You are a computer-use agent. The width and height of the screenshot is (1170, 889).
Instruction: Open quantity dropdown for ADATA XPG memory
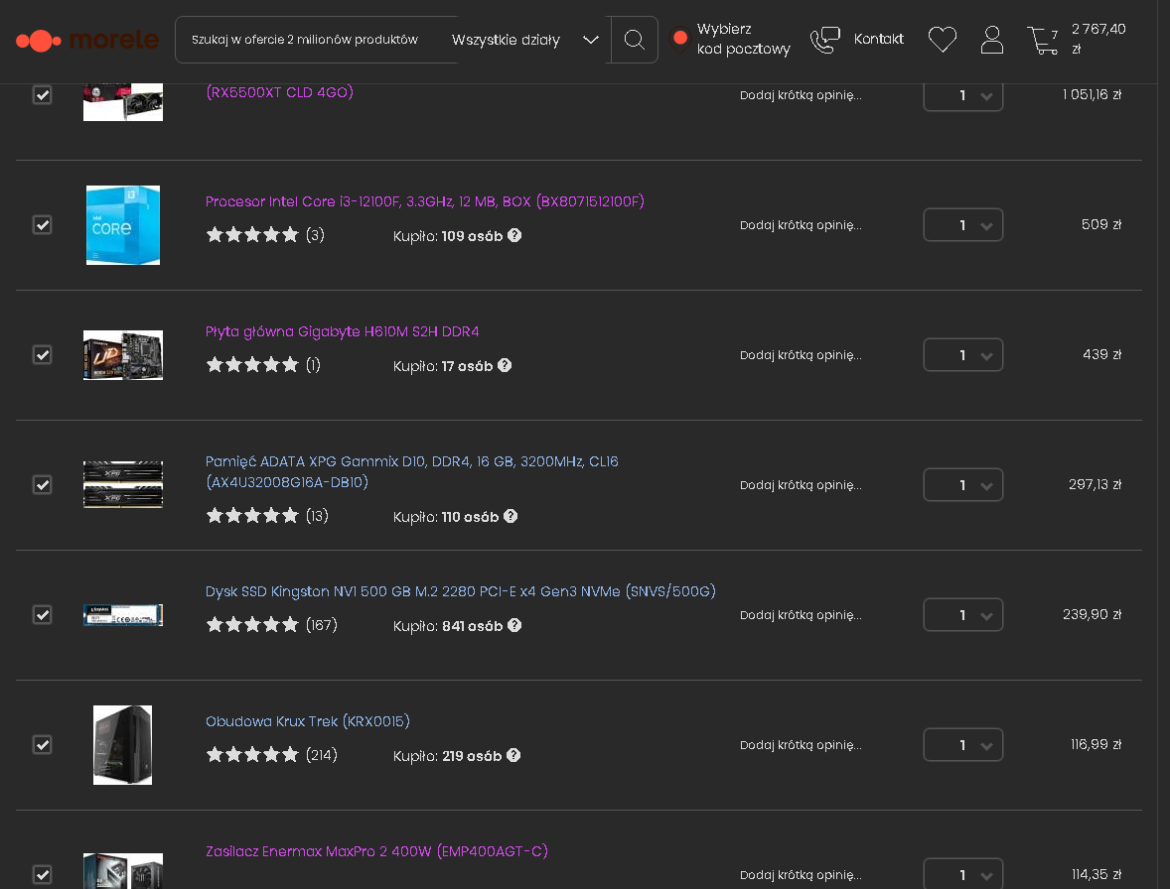pos(963,484)
